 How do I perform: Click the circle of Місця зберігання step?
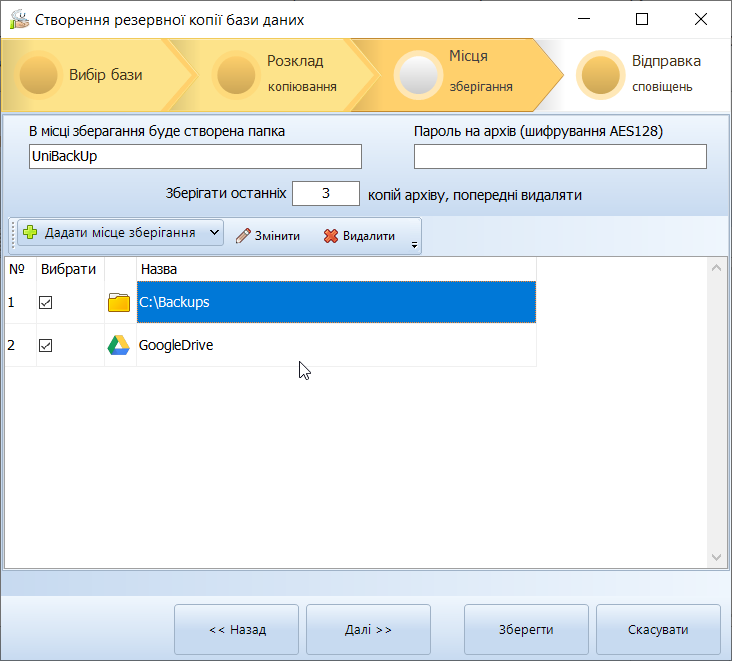click(x=418, y=75)
